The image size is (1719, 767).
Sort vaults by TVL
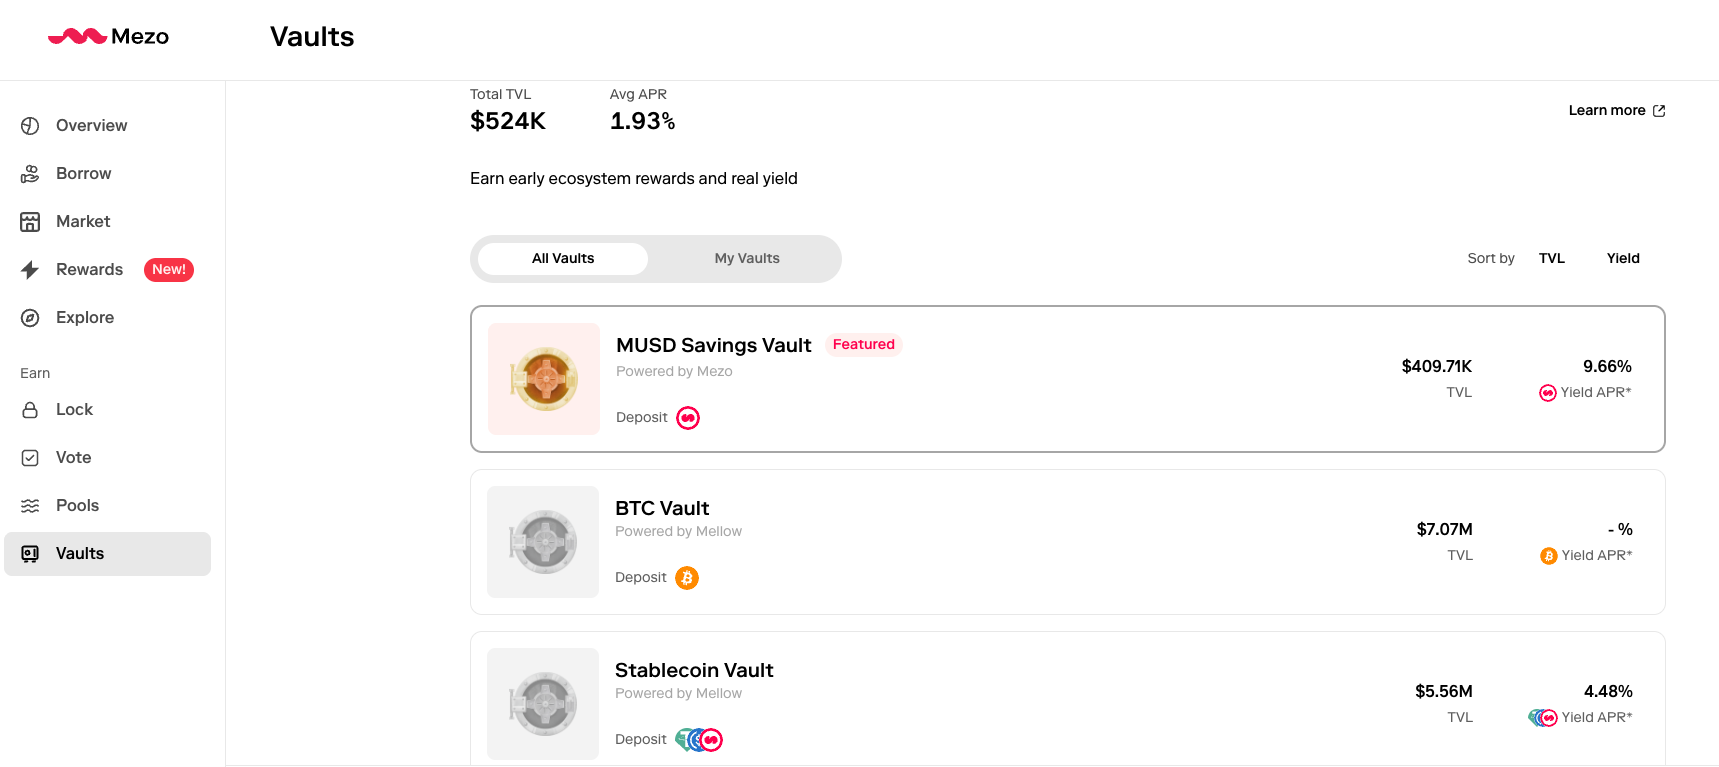click(1551, 259)
